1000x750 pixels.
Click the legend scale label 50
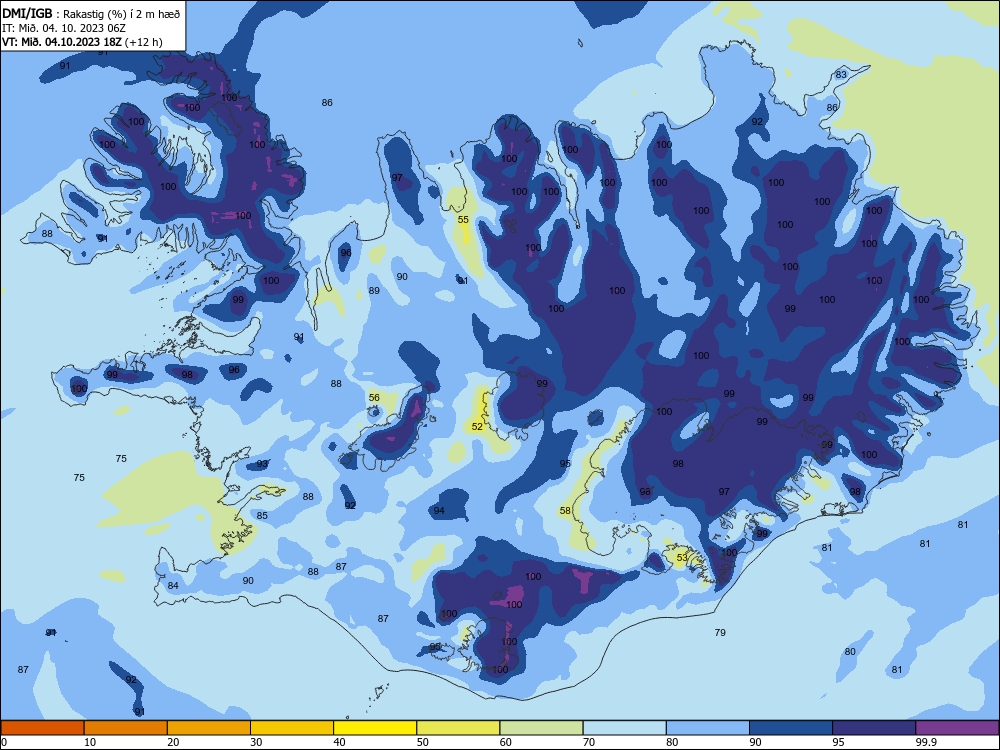click(x=423, y=742)
